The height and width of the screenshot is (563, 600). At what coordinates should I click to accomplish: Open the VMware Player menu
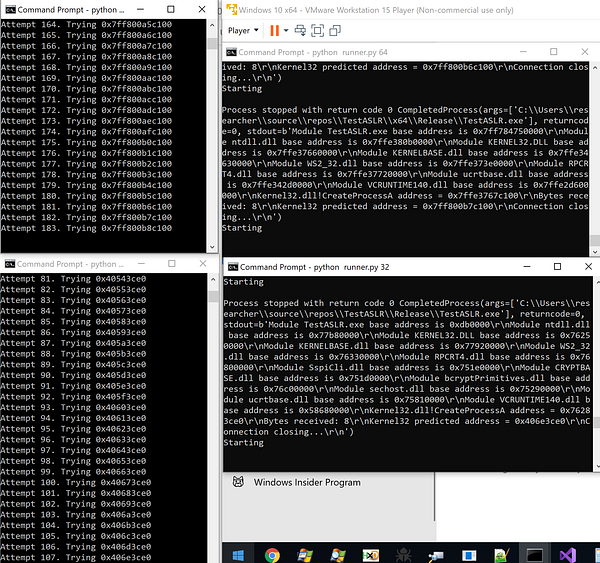(x=243, y=30)
